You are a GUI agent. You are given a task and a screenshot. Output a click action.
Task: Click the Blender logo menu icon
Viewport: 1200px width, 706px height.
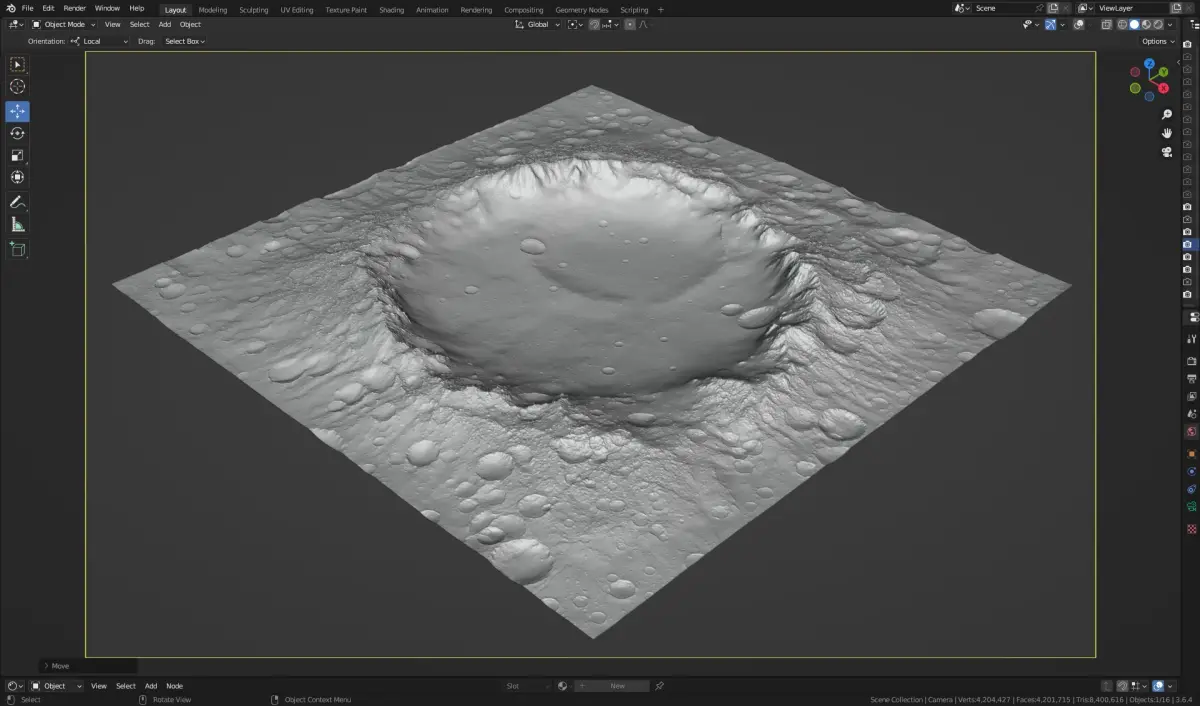[x=10, y=8]
